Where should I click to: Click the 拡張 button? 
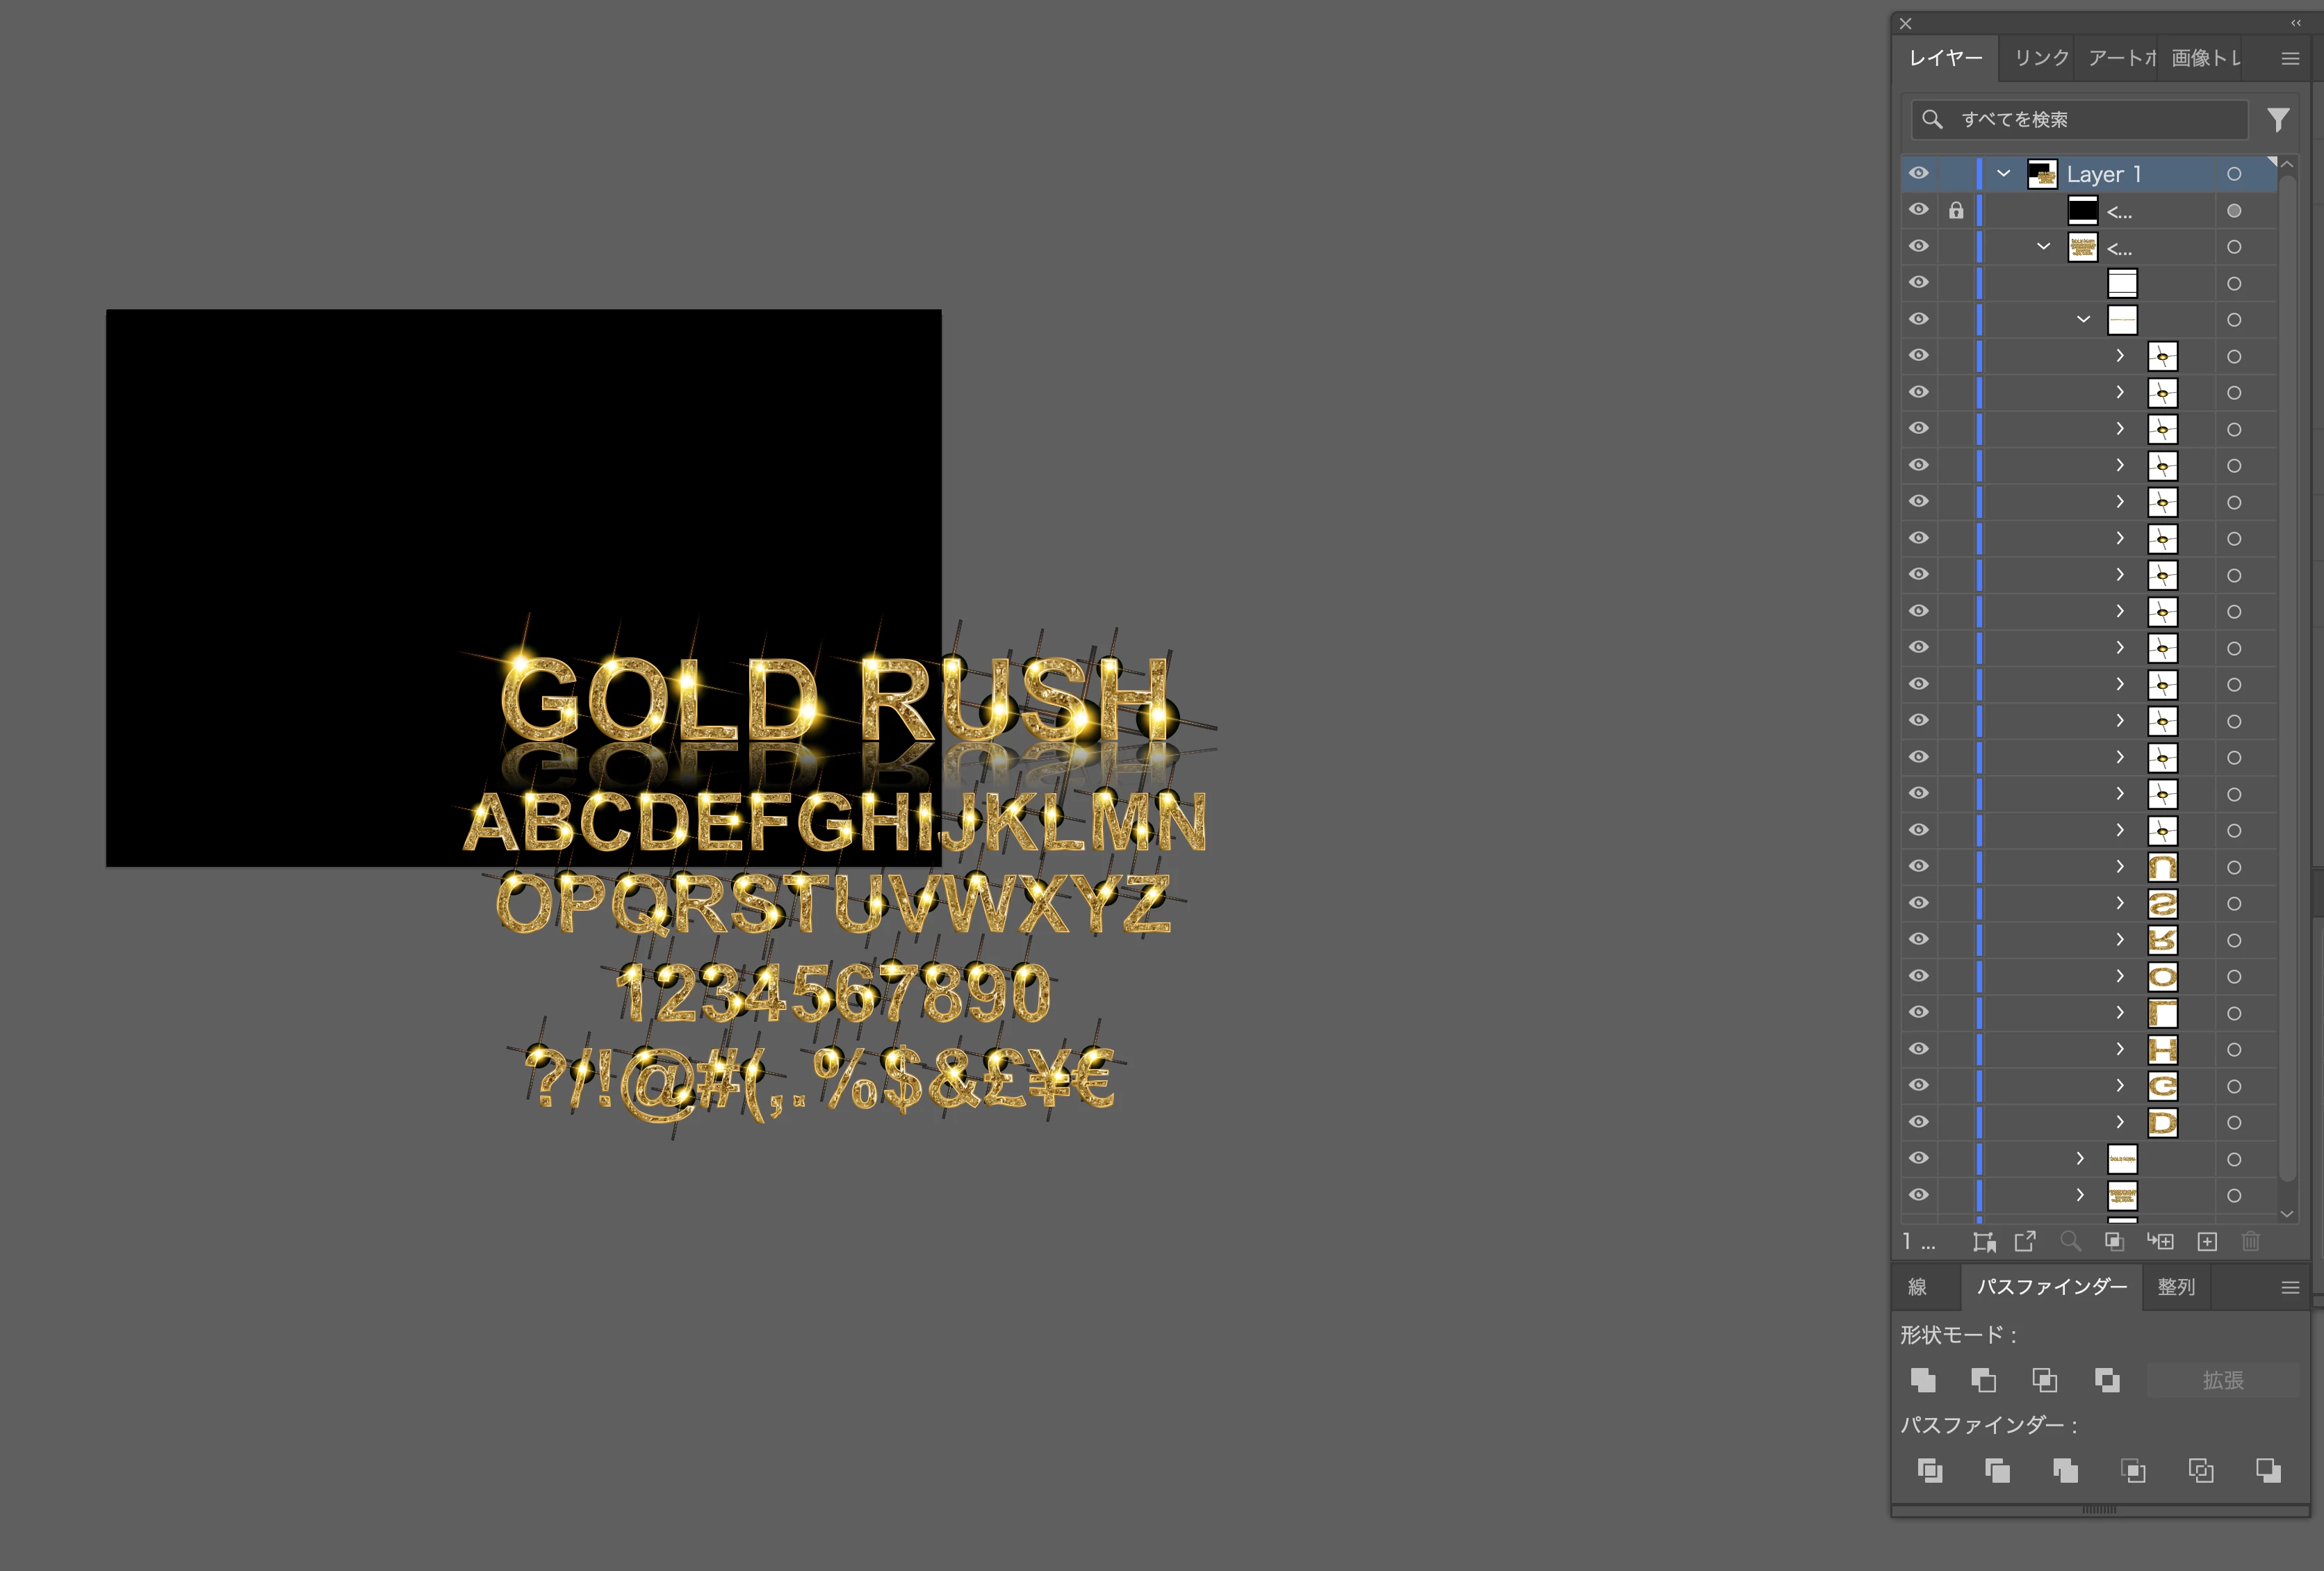click(x=2222, y=1380)
